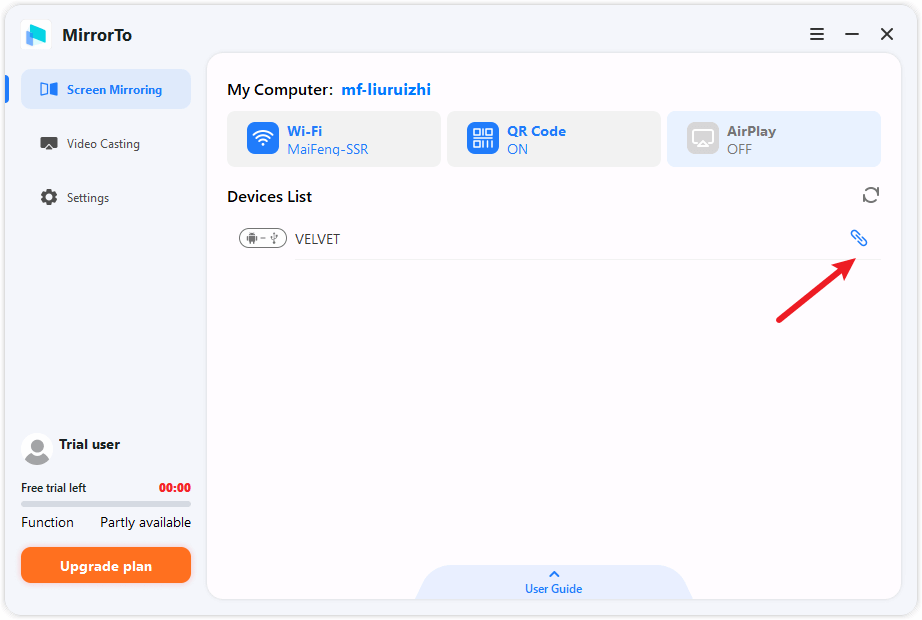Click the Partly available status text
This screenshot has width=922, height=620.
[145, 522]
